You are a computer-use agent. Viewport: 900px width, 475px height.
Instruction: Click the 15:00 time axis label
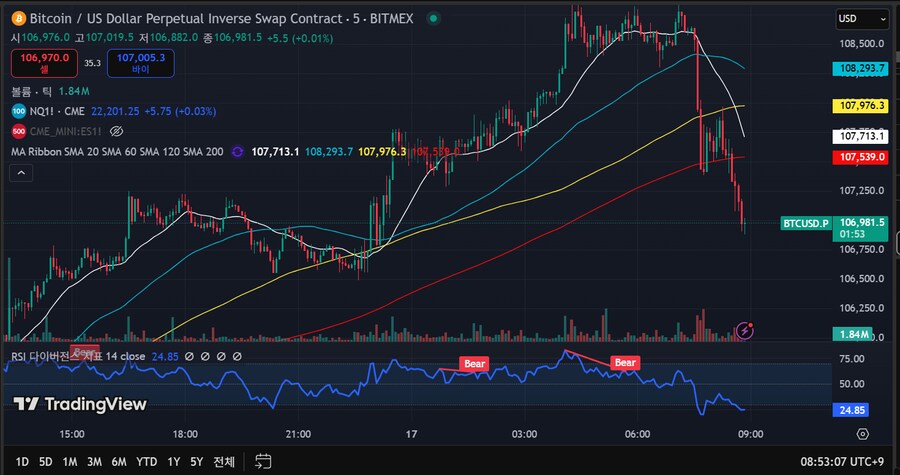pyautogui.click(x=72, y=434)
